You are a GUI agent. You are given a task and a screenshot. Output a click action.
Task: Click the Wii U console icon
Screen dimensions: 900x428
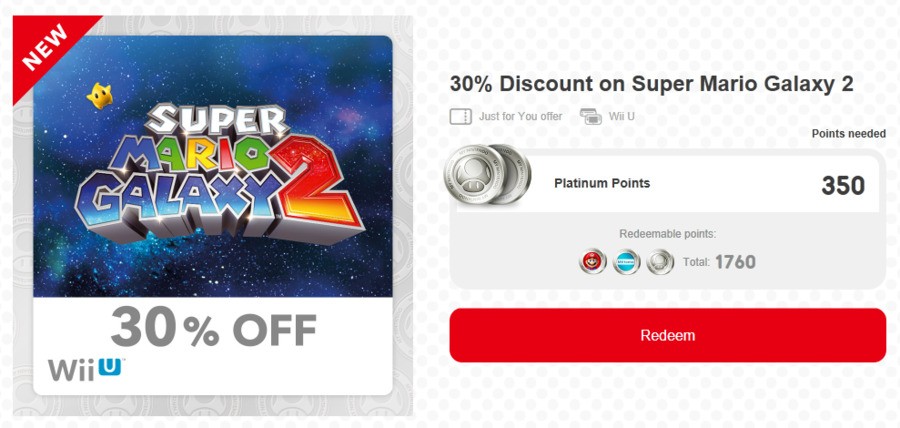click(591, 116)
